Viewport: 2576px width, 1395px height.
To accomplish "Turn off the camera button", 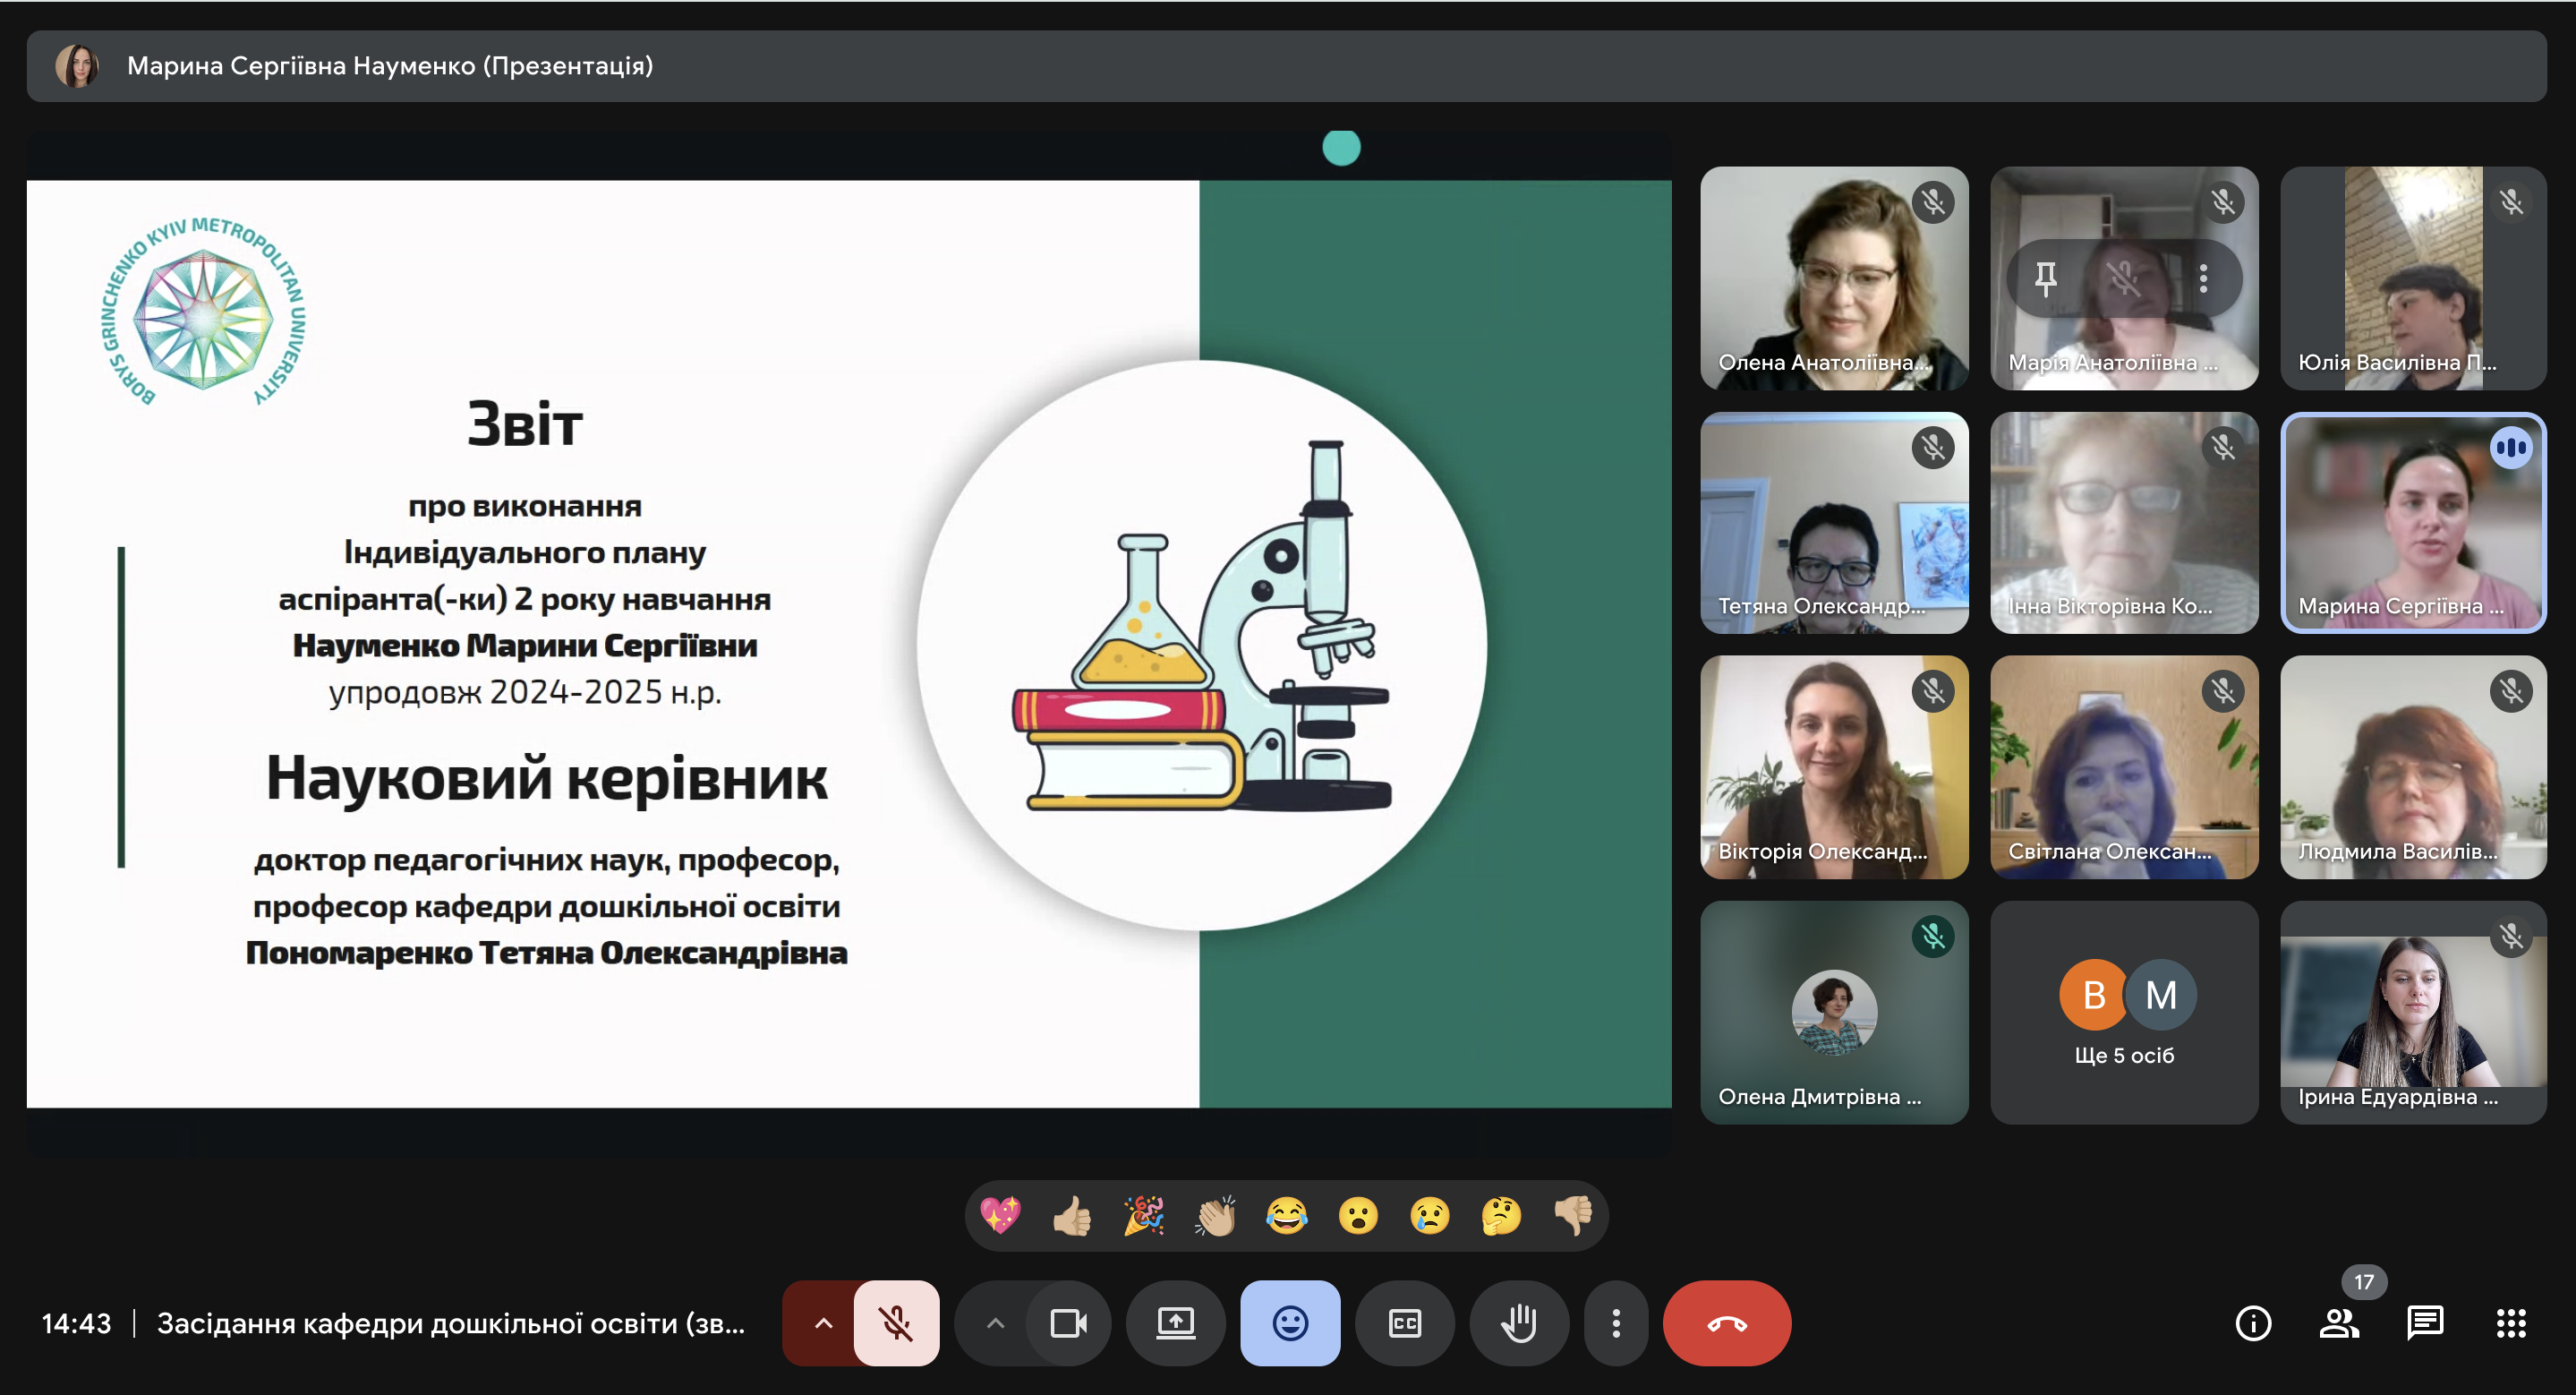I will tap(1068, 1323).
